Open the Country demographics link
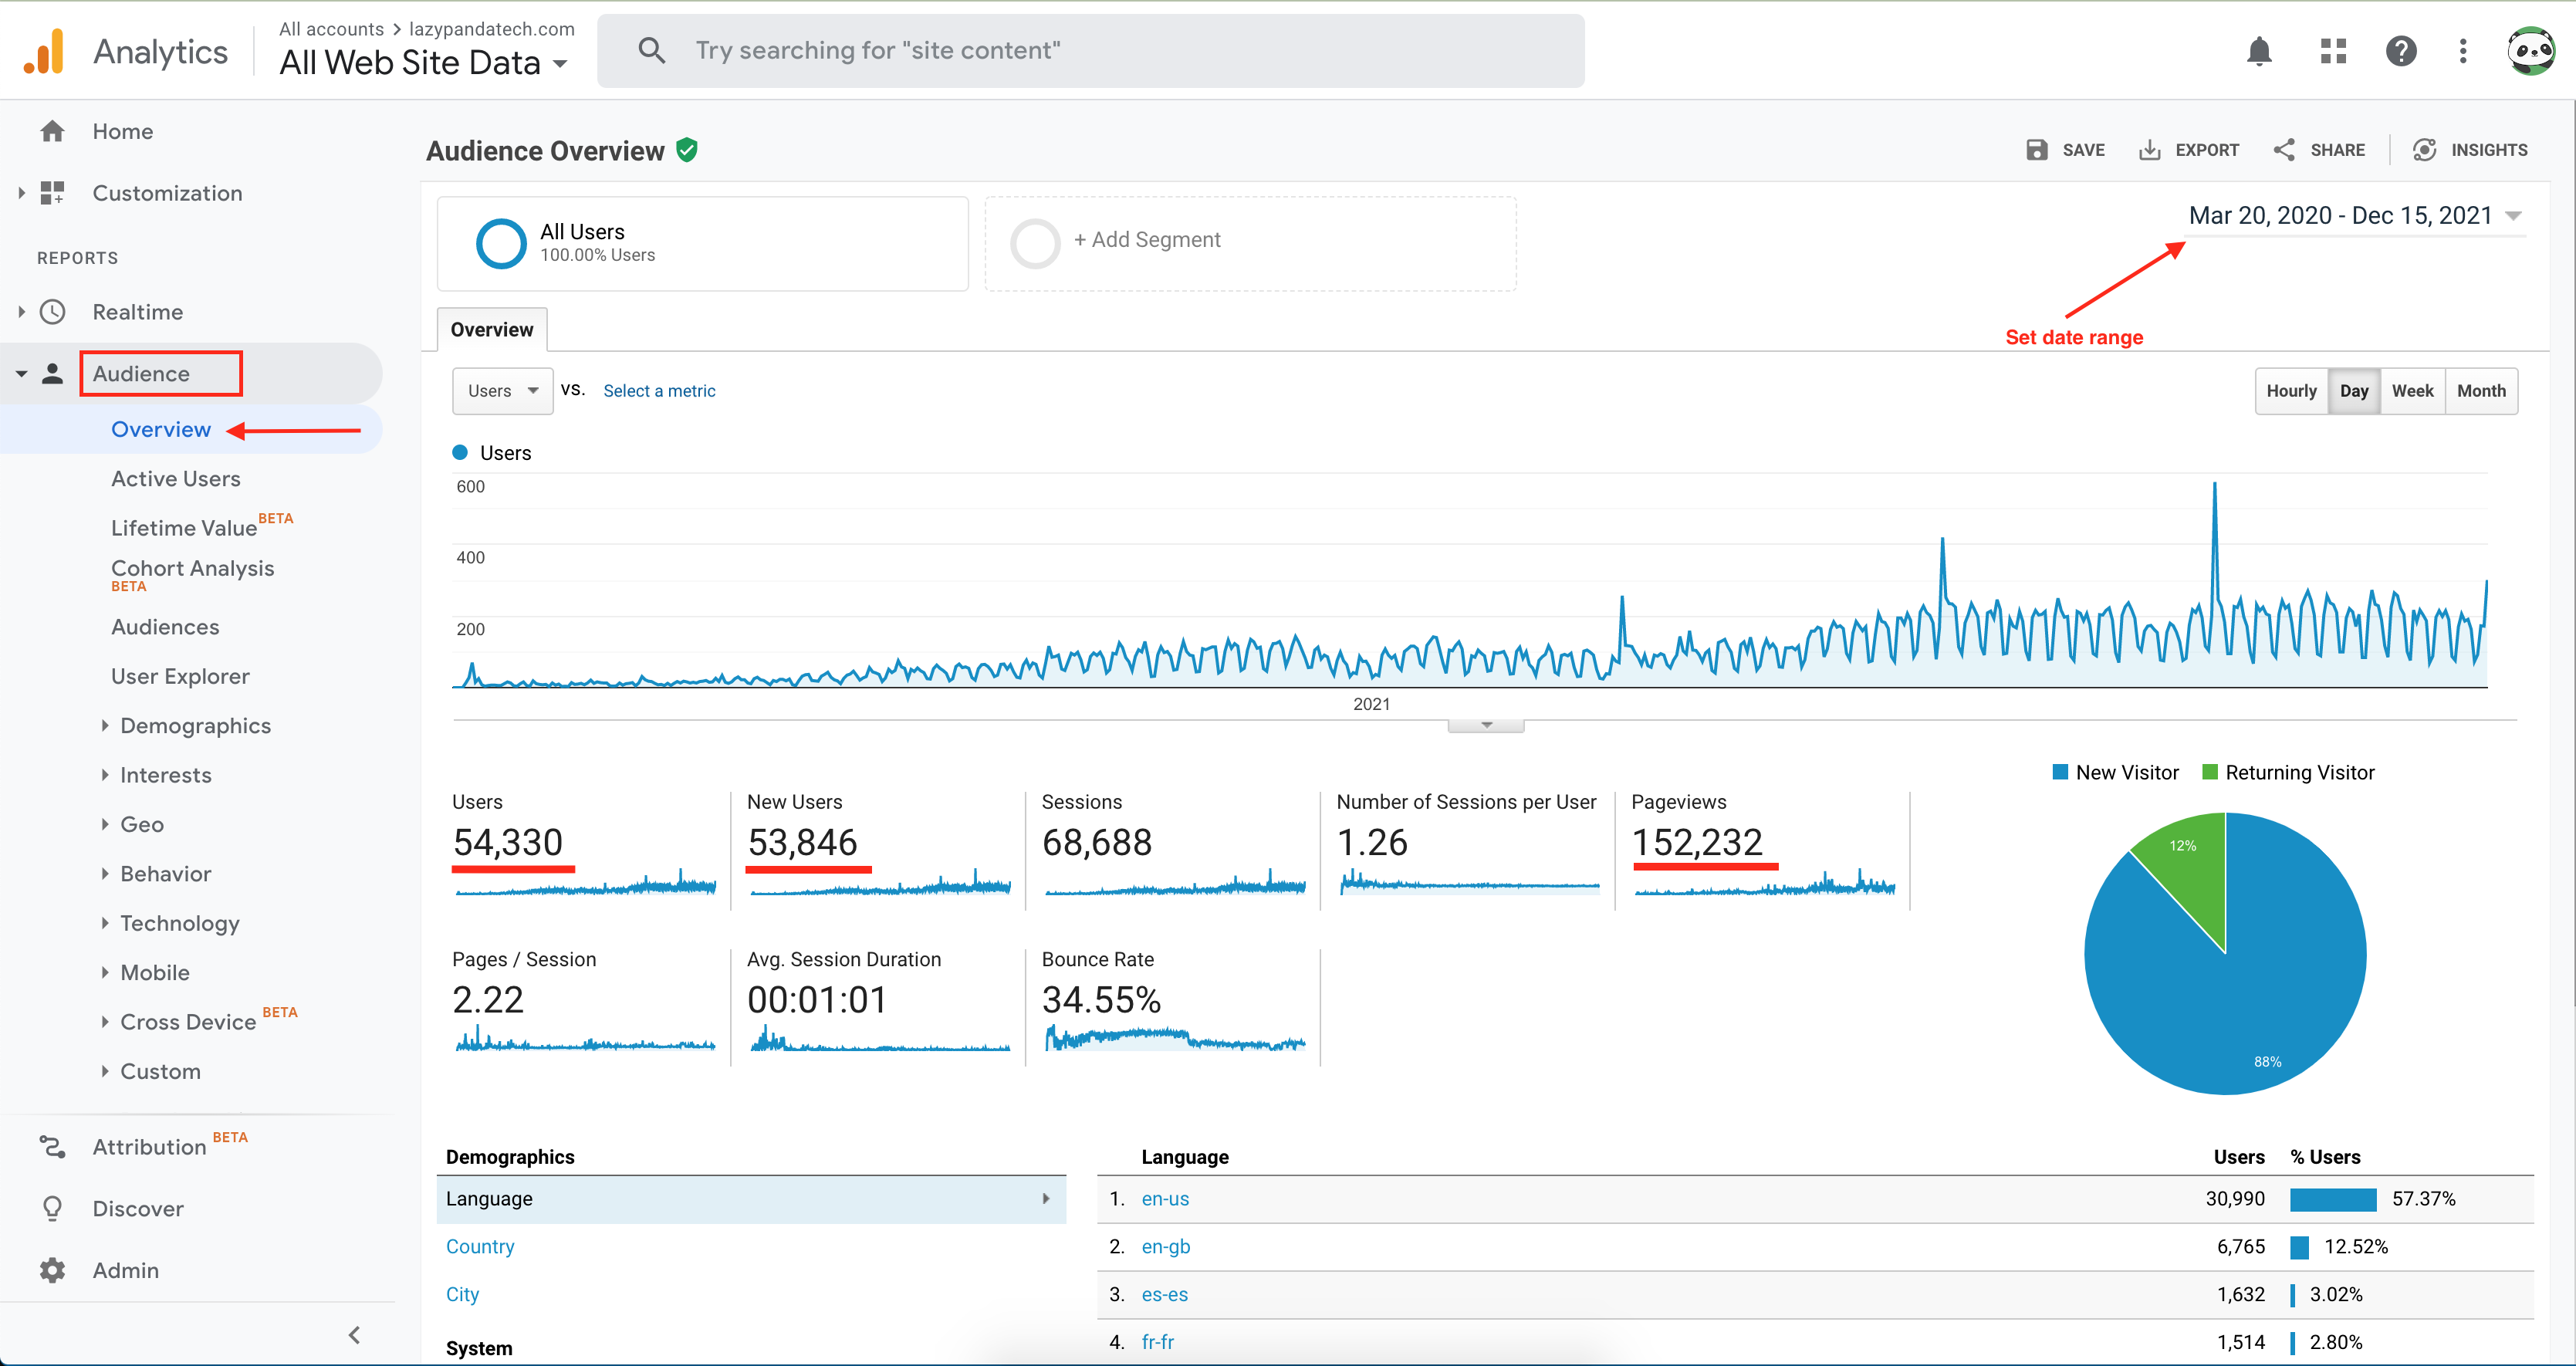 (x=480, y=1247)
